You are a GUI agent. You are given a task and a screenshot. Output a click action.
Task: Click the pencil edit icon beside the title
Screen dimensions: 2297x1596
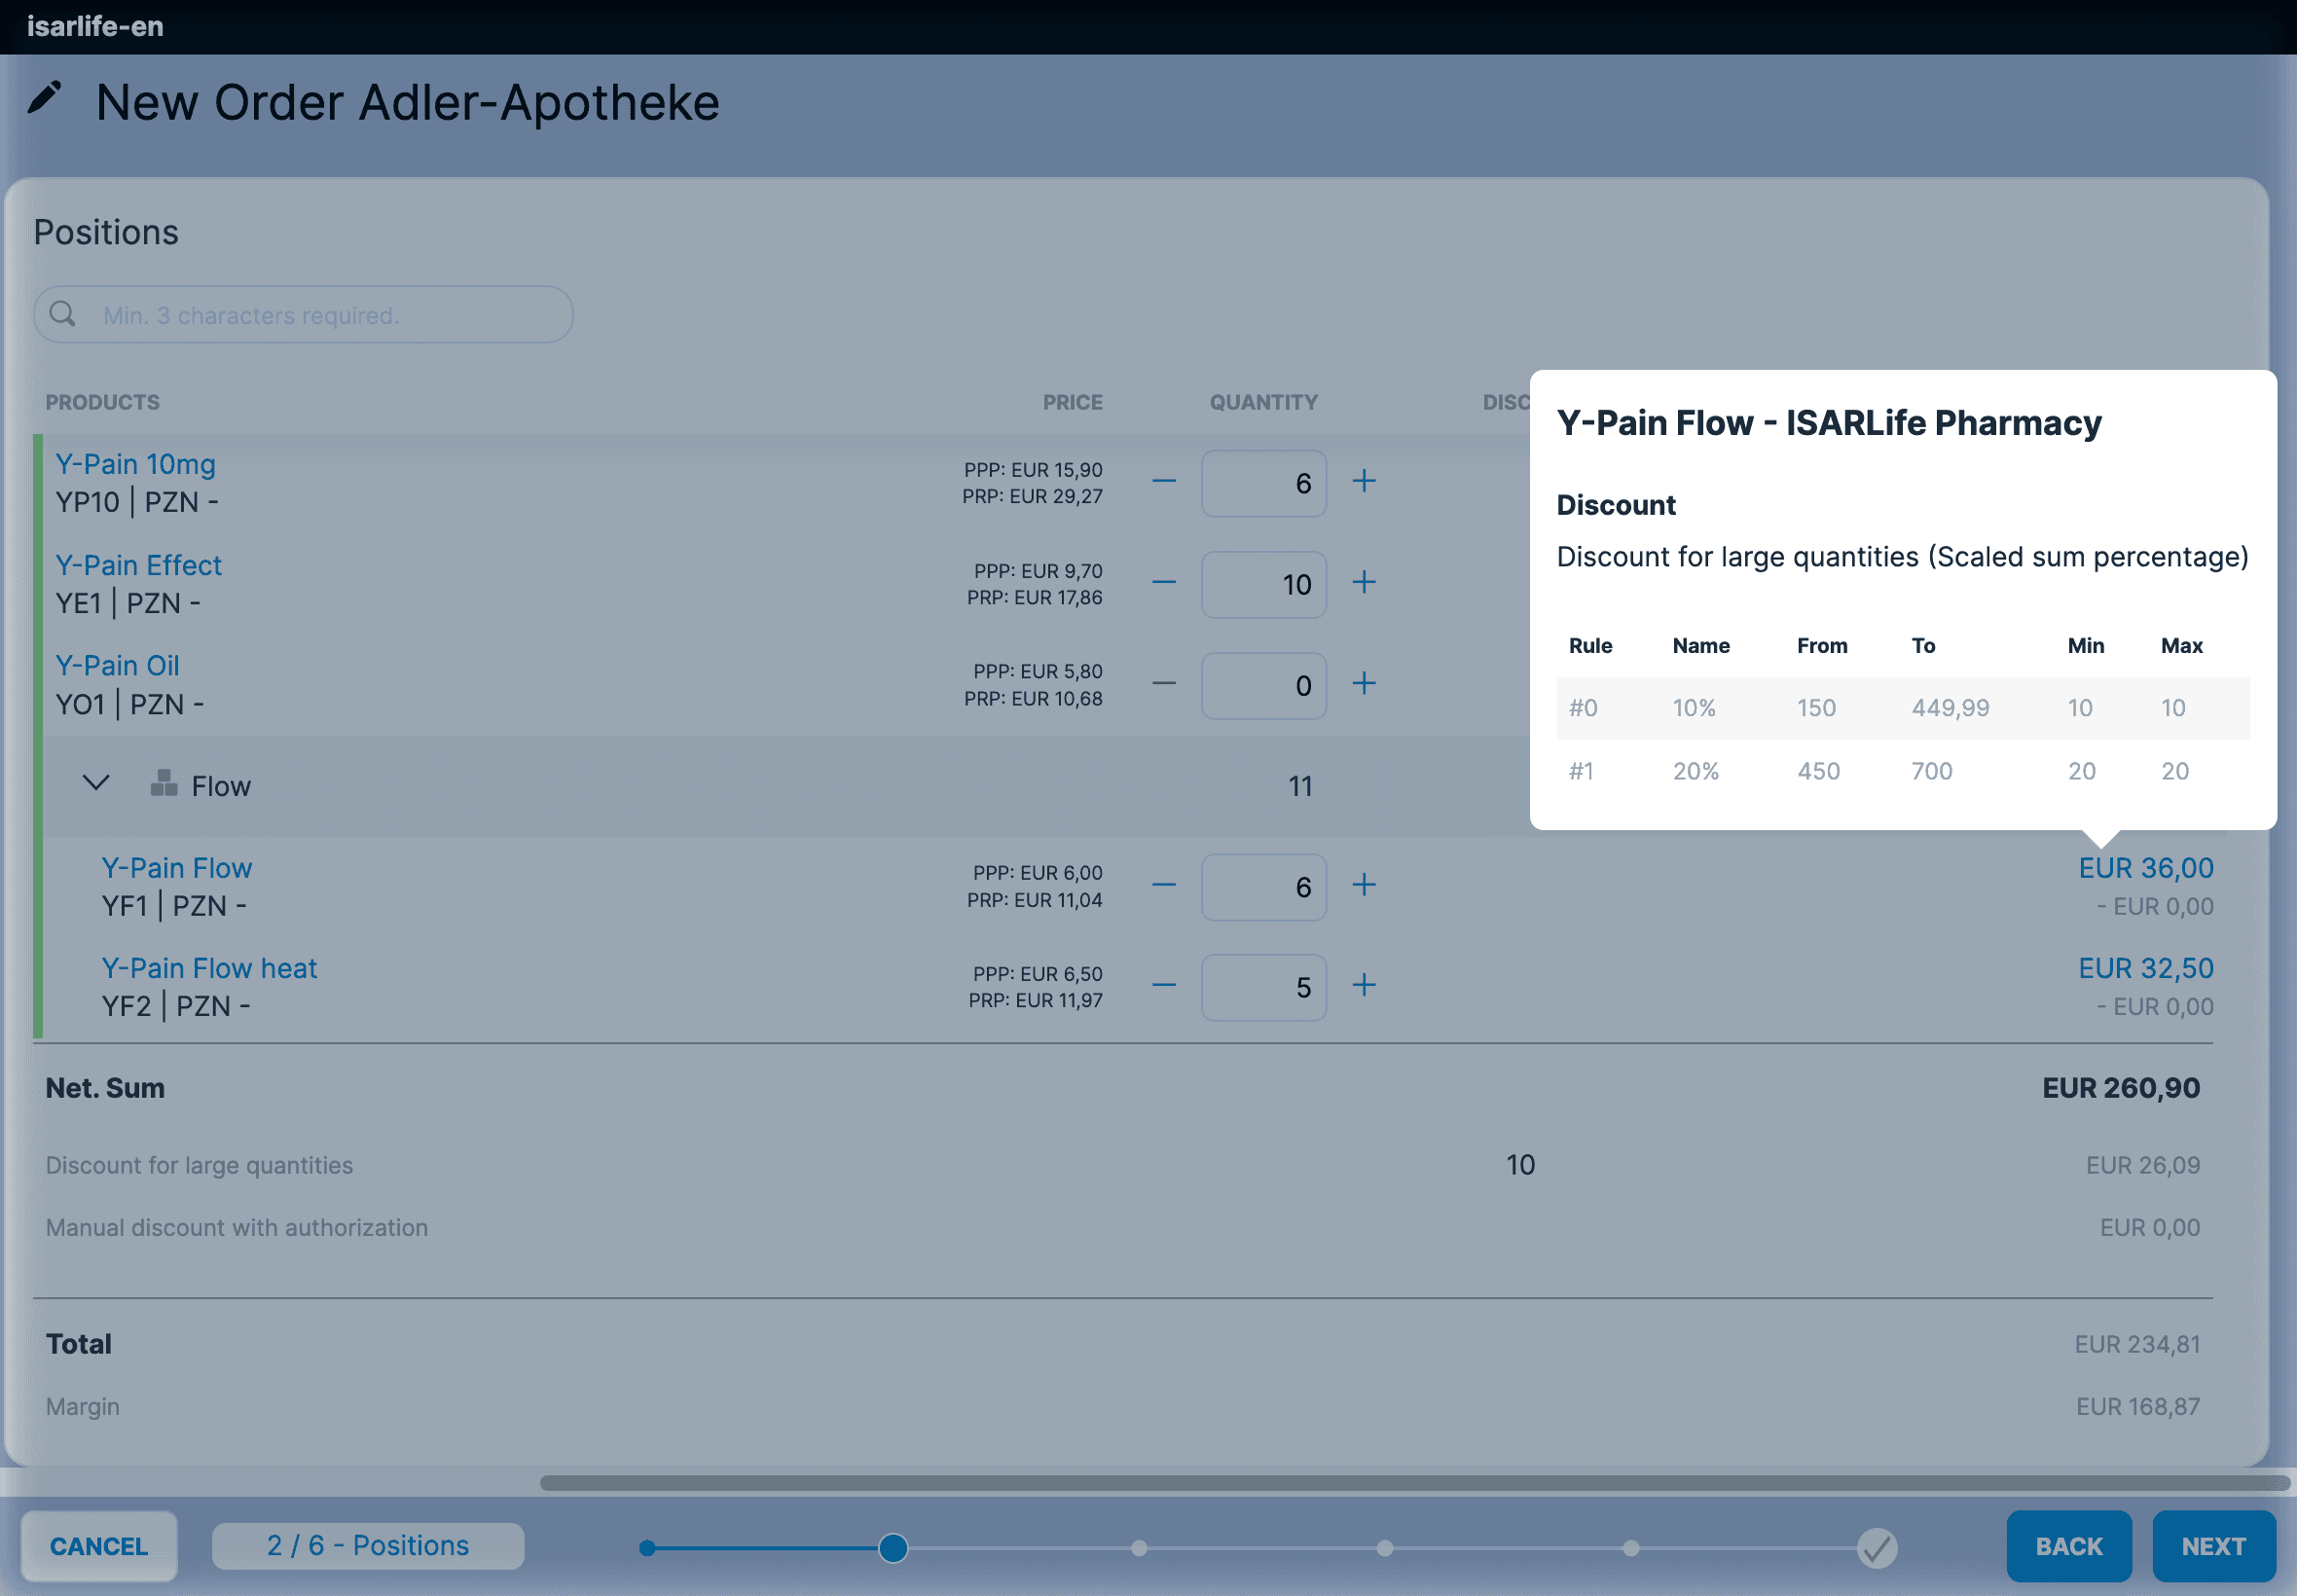44,98
